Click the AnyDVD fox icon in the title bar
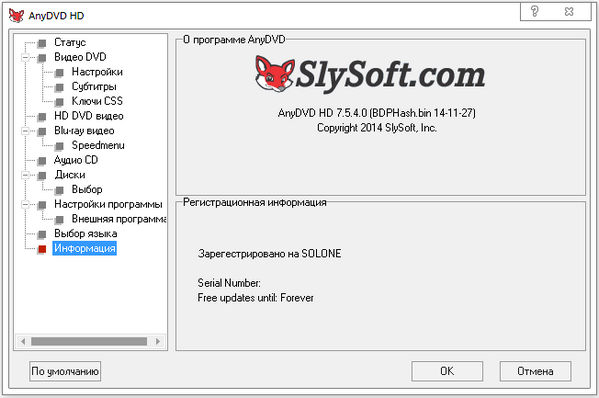This screenshot has width=599, height=398. (x=16, y=16)
